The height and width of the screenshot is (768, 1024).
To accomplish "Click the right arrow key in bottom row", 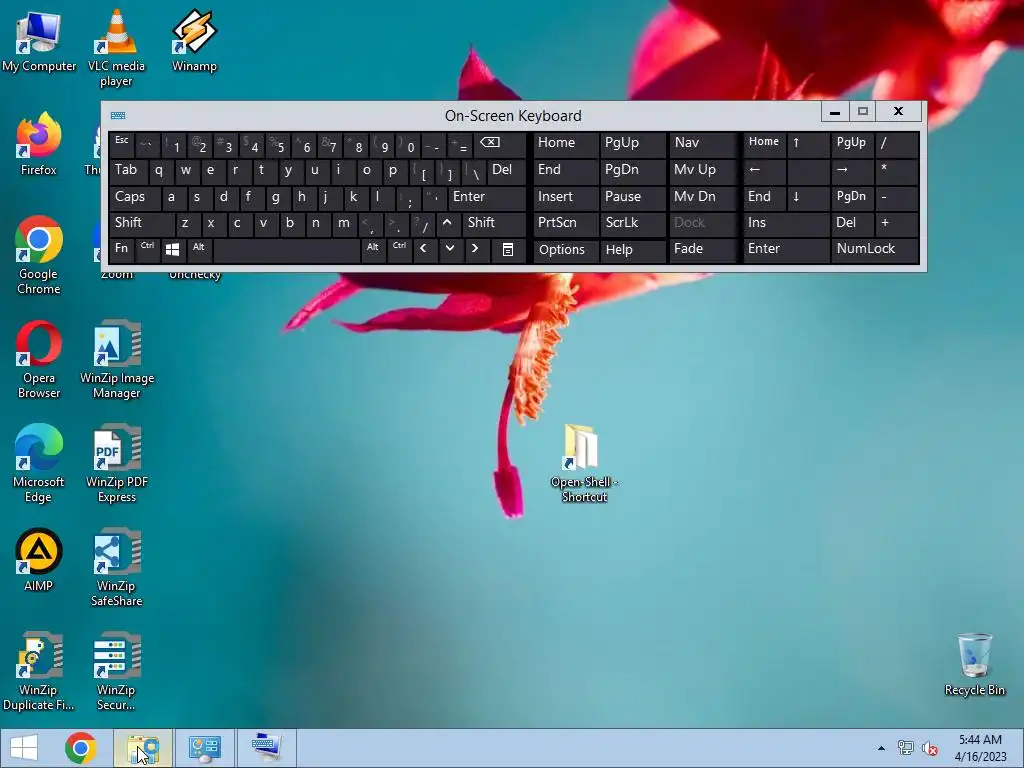I will coord(475,249).
